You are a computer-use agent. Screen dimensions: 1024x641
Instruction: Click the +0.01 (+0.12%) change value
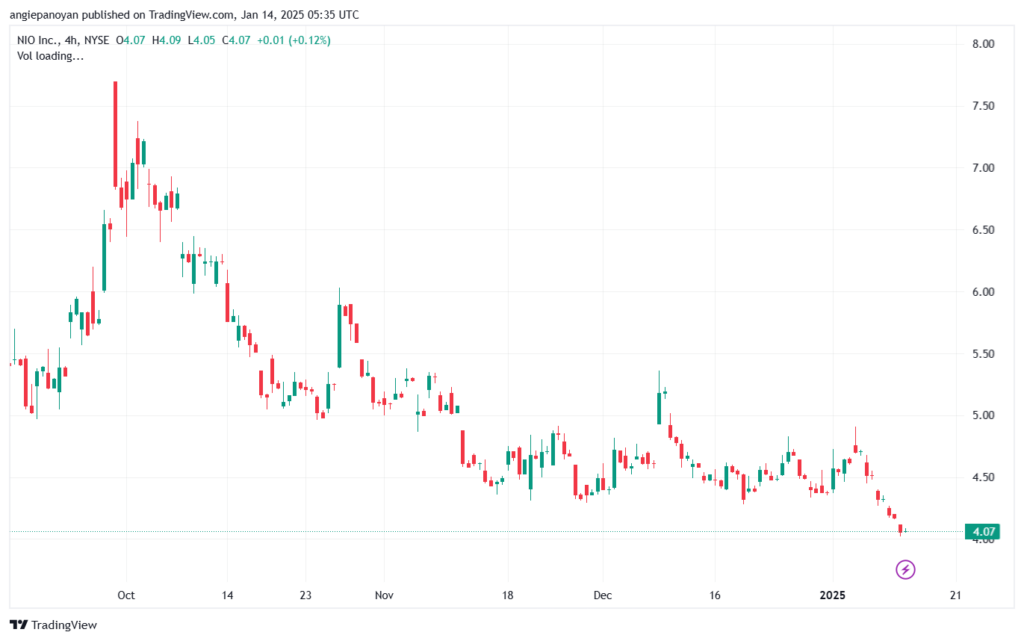point(294,40)
